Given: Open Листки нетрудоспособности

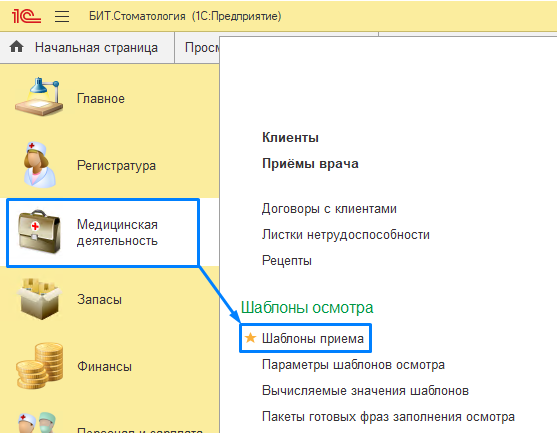Looking at the screenshot, I should 346,235.
